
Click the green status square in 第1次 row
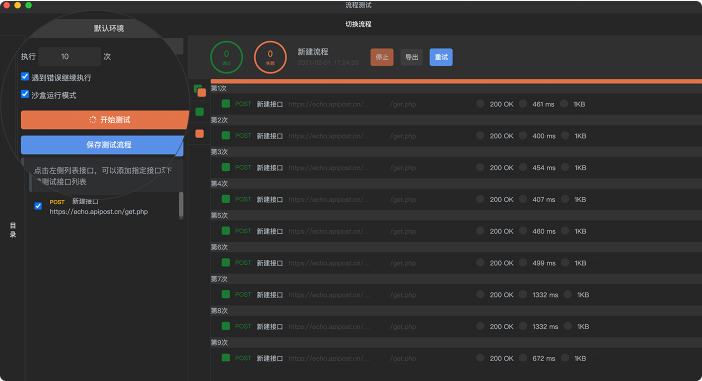[226, 104]
